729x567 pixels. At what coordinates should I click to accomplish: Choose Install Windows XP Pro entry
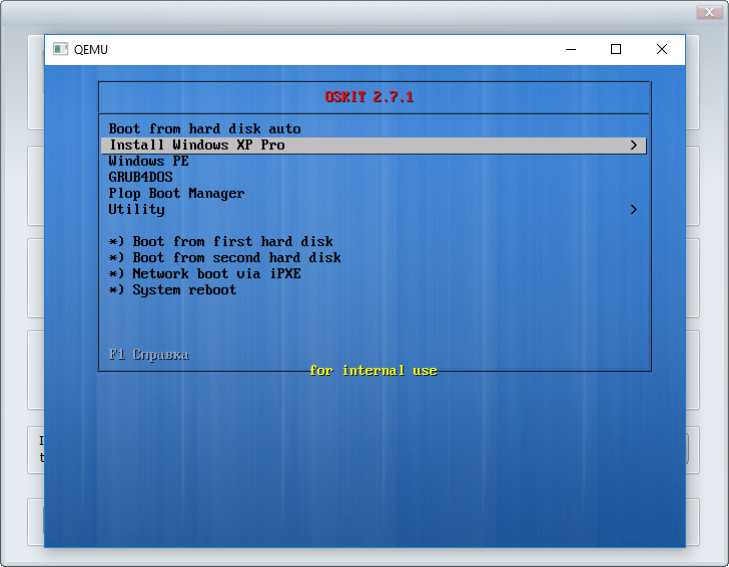373,145
